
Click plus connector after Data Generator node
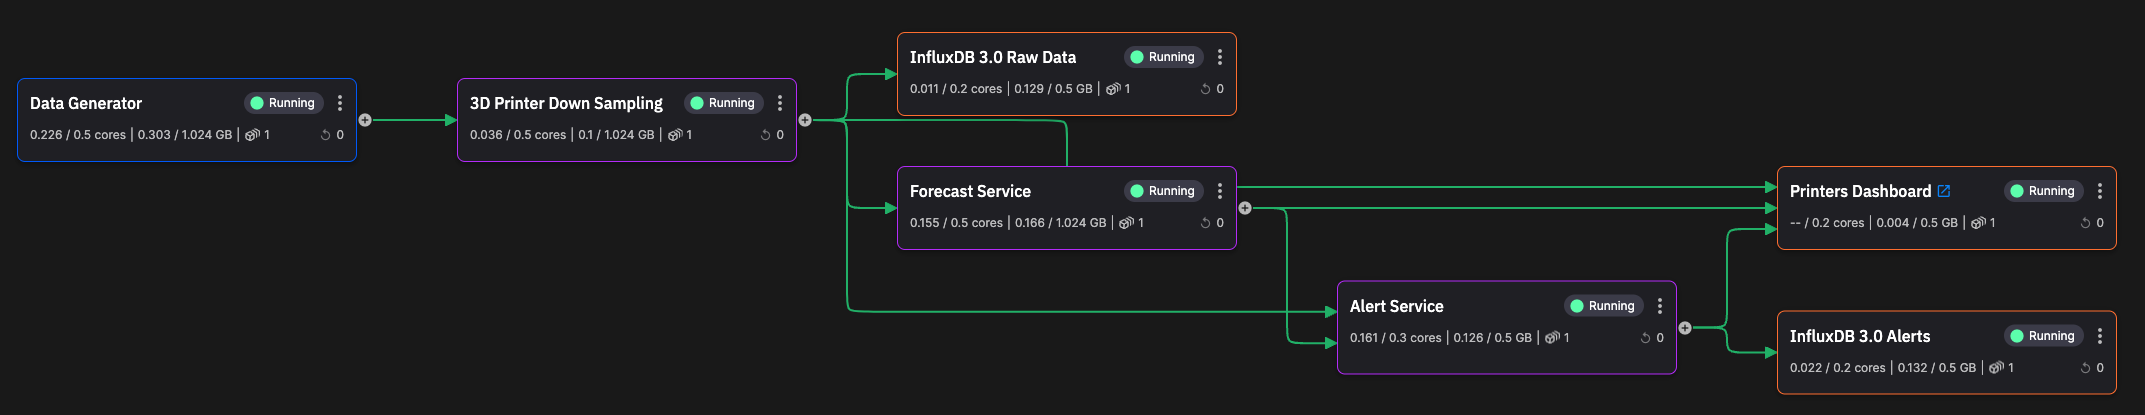[x=365, y=120]
